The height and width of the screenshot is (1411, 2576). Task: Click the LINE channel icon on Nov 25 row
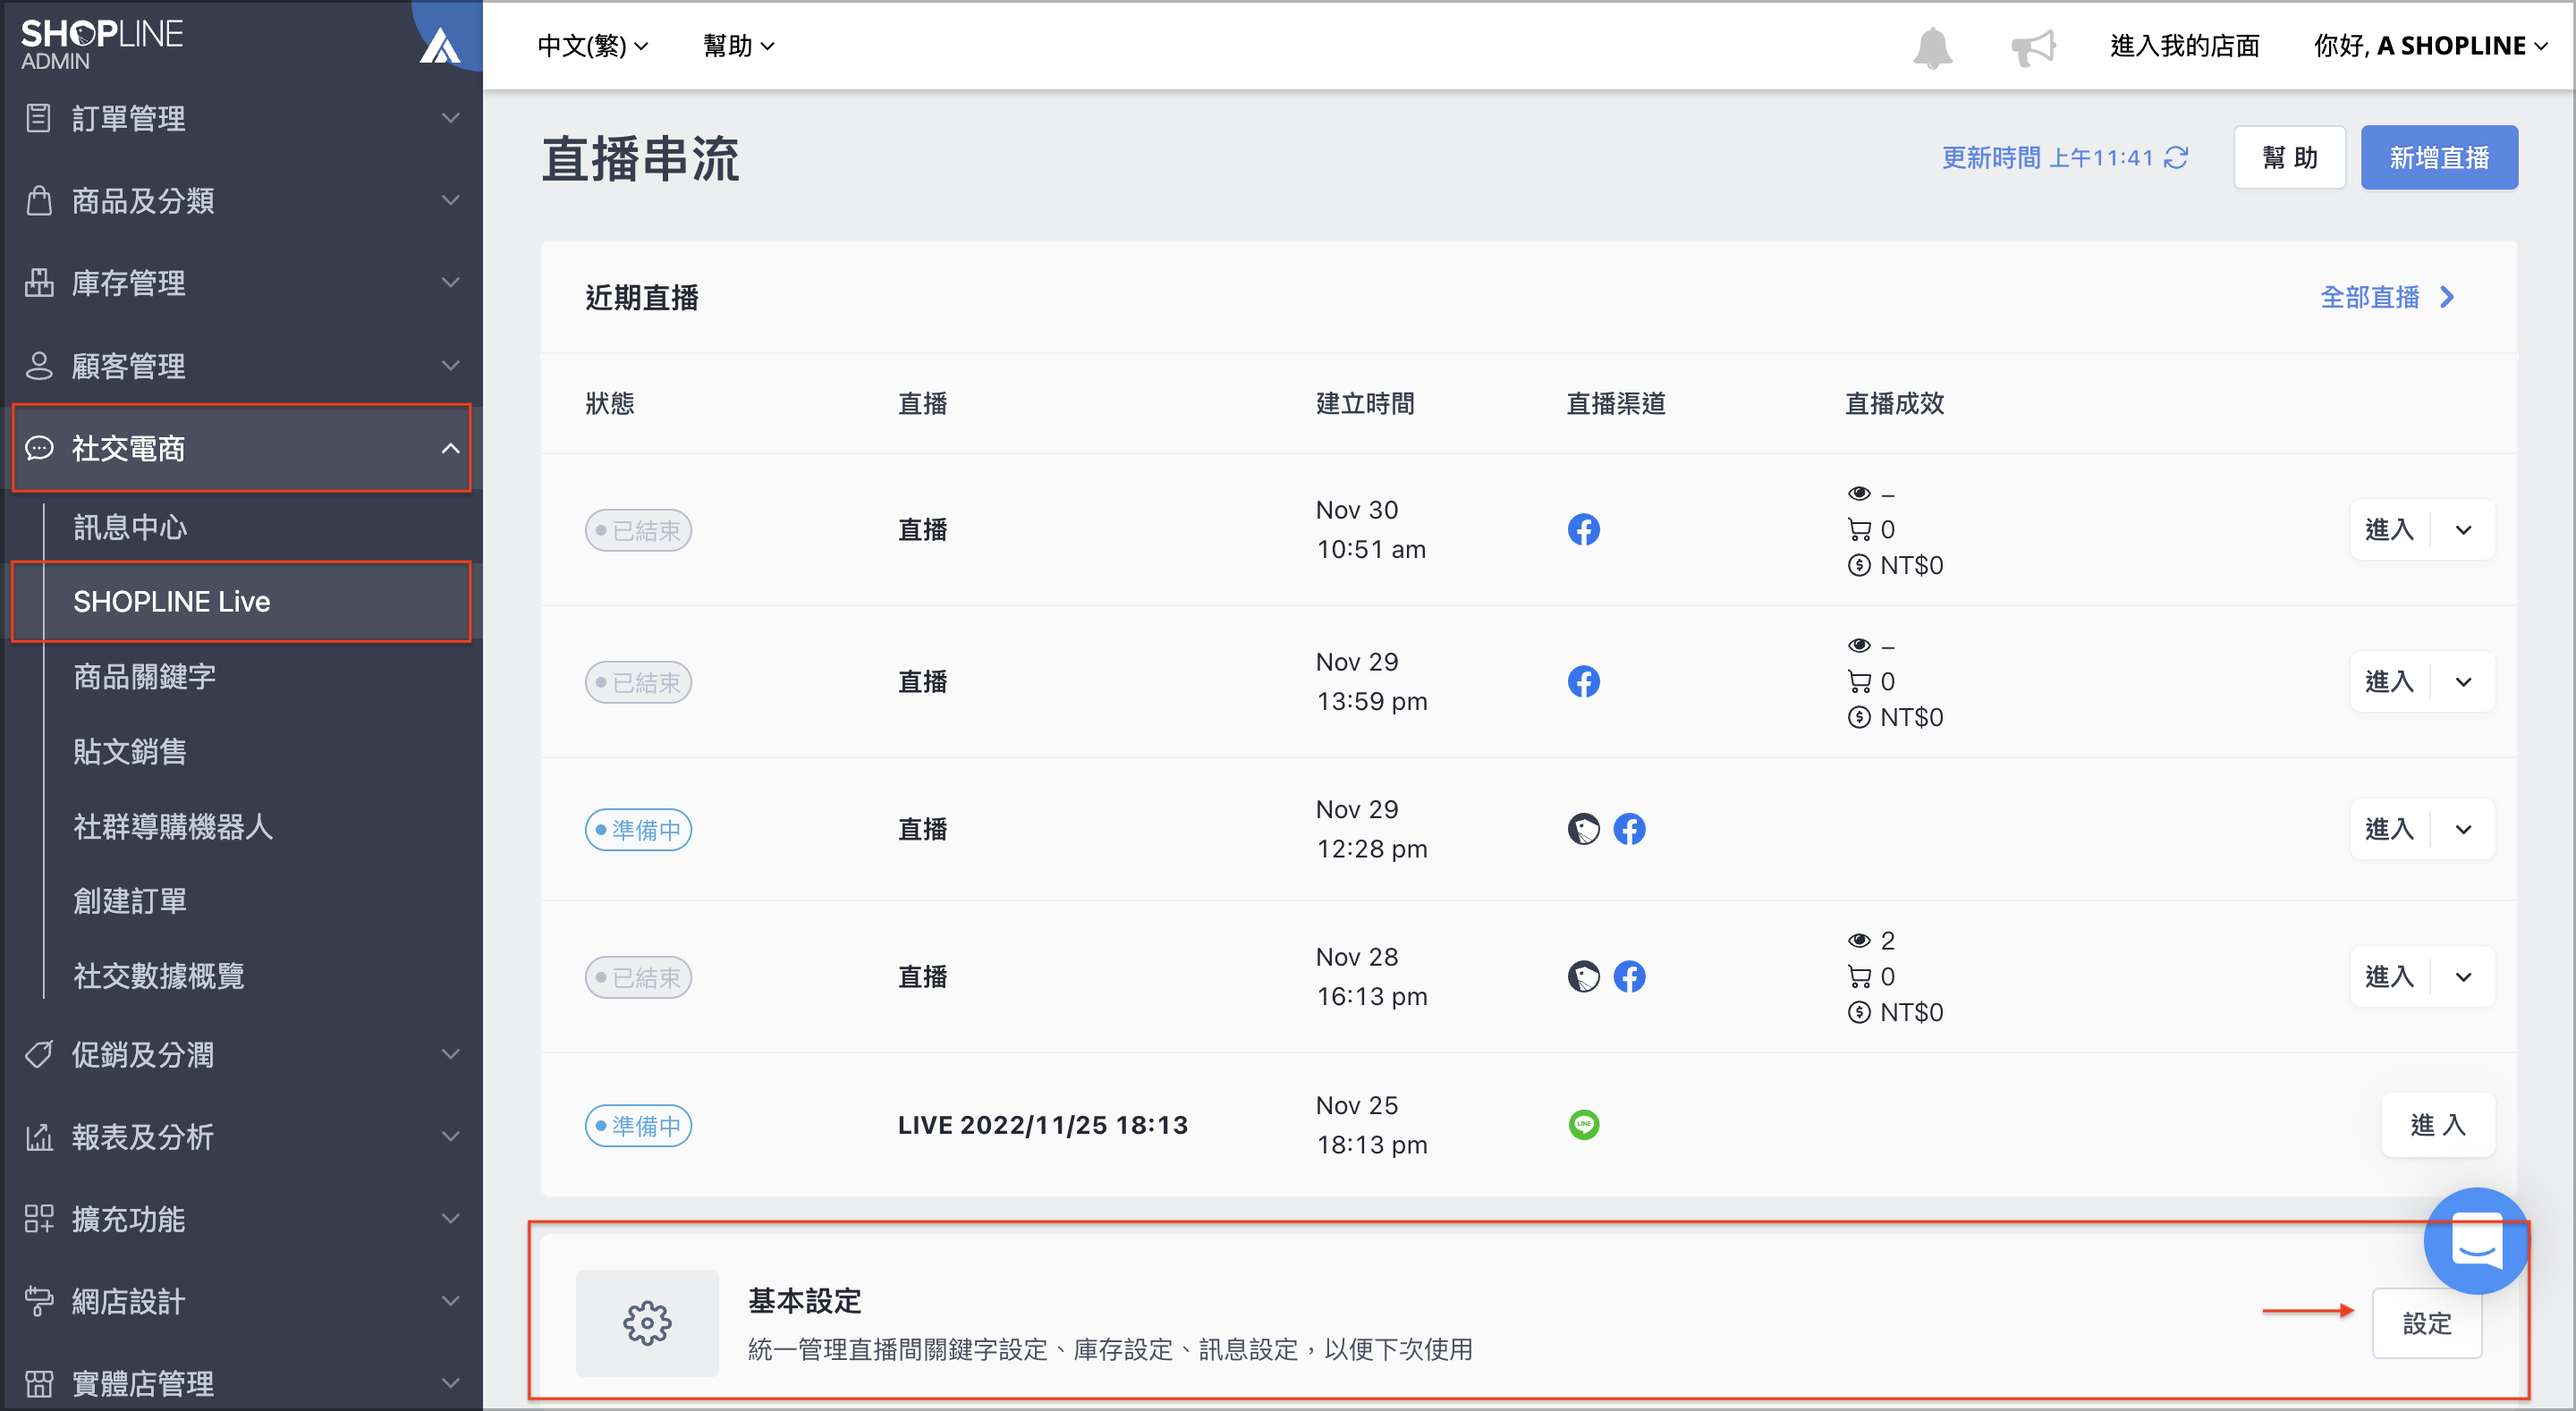coord(1583,1125)
